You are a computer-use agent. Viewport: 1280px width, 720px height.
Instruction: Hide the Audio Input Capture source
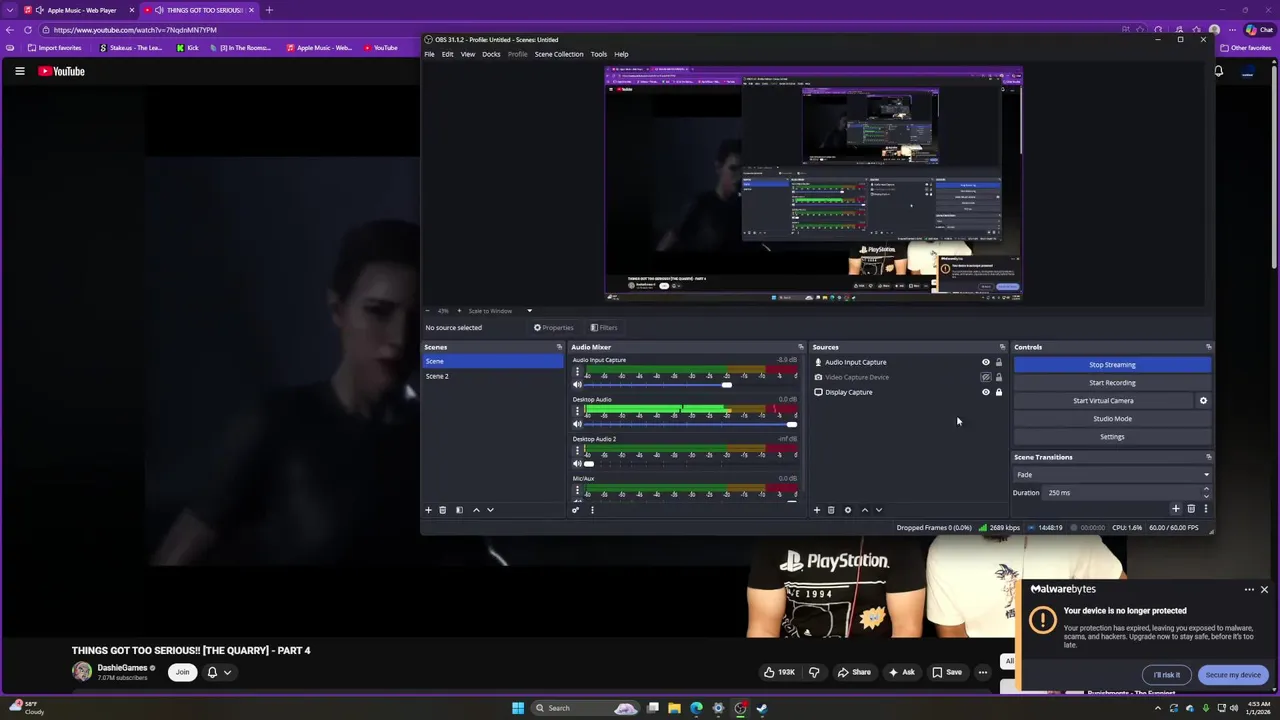[x=985, y=362]
